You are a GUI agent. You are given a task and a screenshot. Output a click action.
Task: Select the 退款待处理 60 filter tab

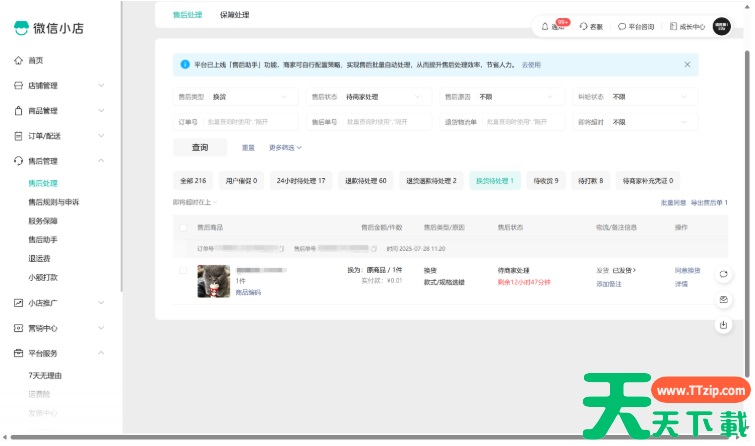coord(366,181)
